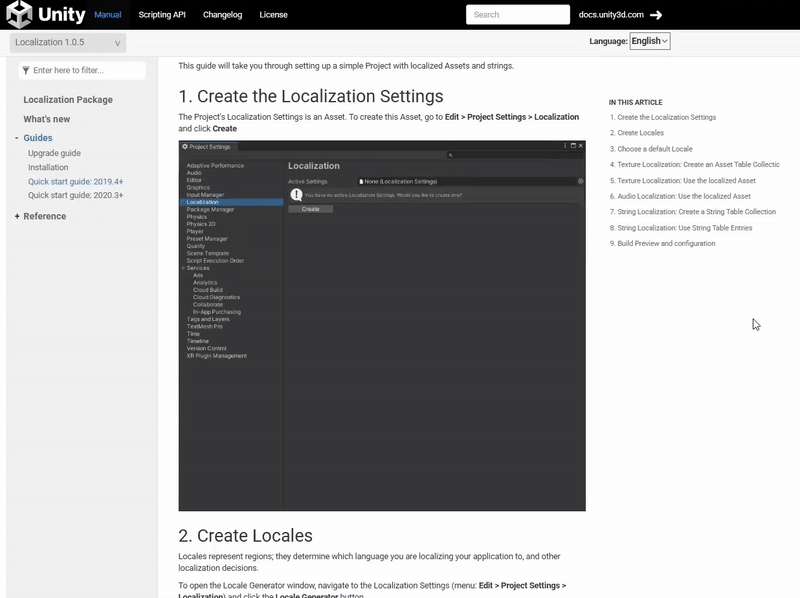Screen dimensions: 800x598
Task: Jump to 5. Texture Localization: Use localized Asset
Action: point(683,181)
